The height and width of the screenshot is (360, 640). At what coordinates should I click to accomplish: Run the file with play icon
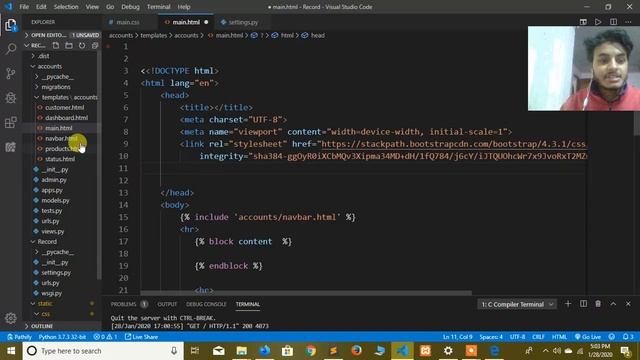click(x=598, y=22)
